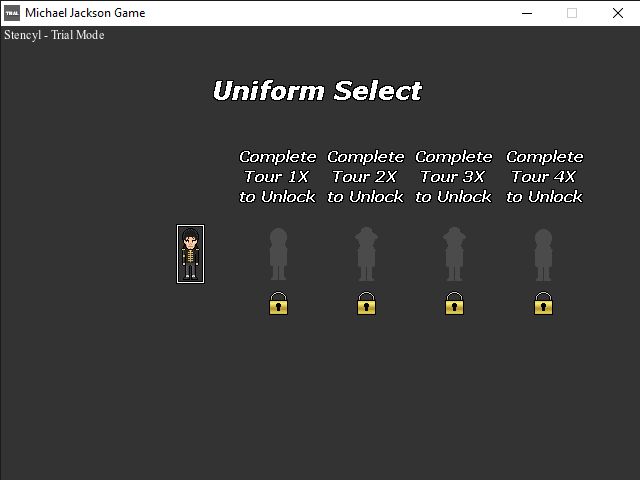Click the padlock icon for Tour 3X uniform

pyautogui.click(x=454, y=303)
